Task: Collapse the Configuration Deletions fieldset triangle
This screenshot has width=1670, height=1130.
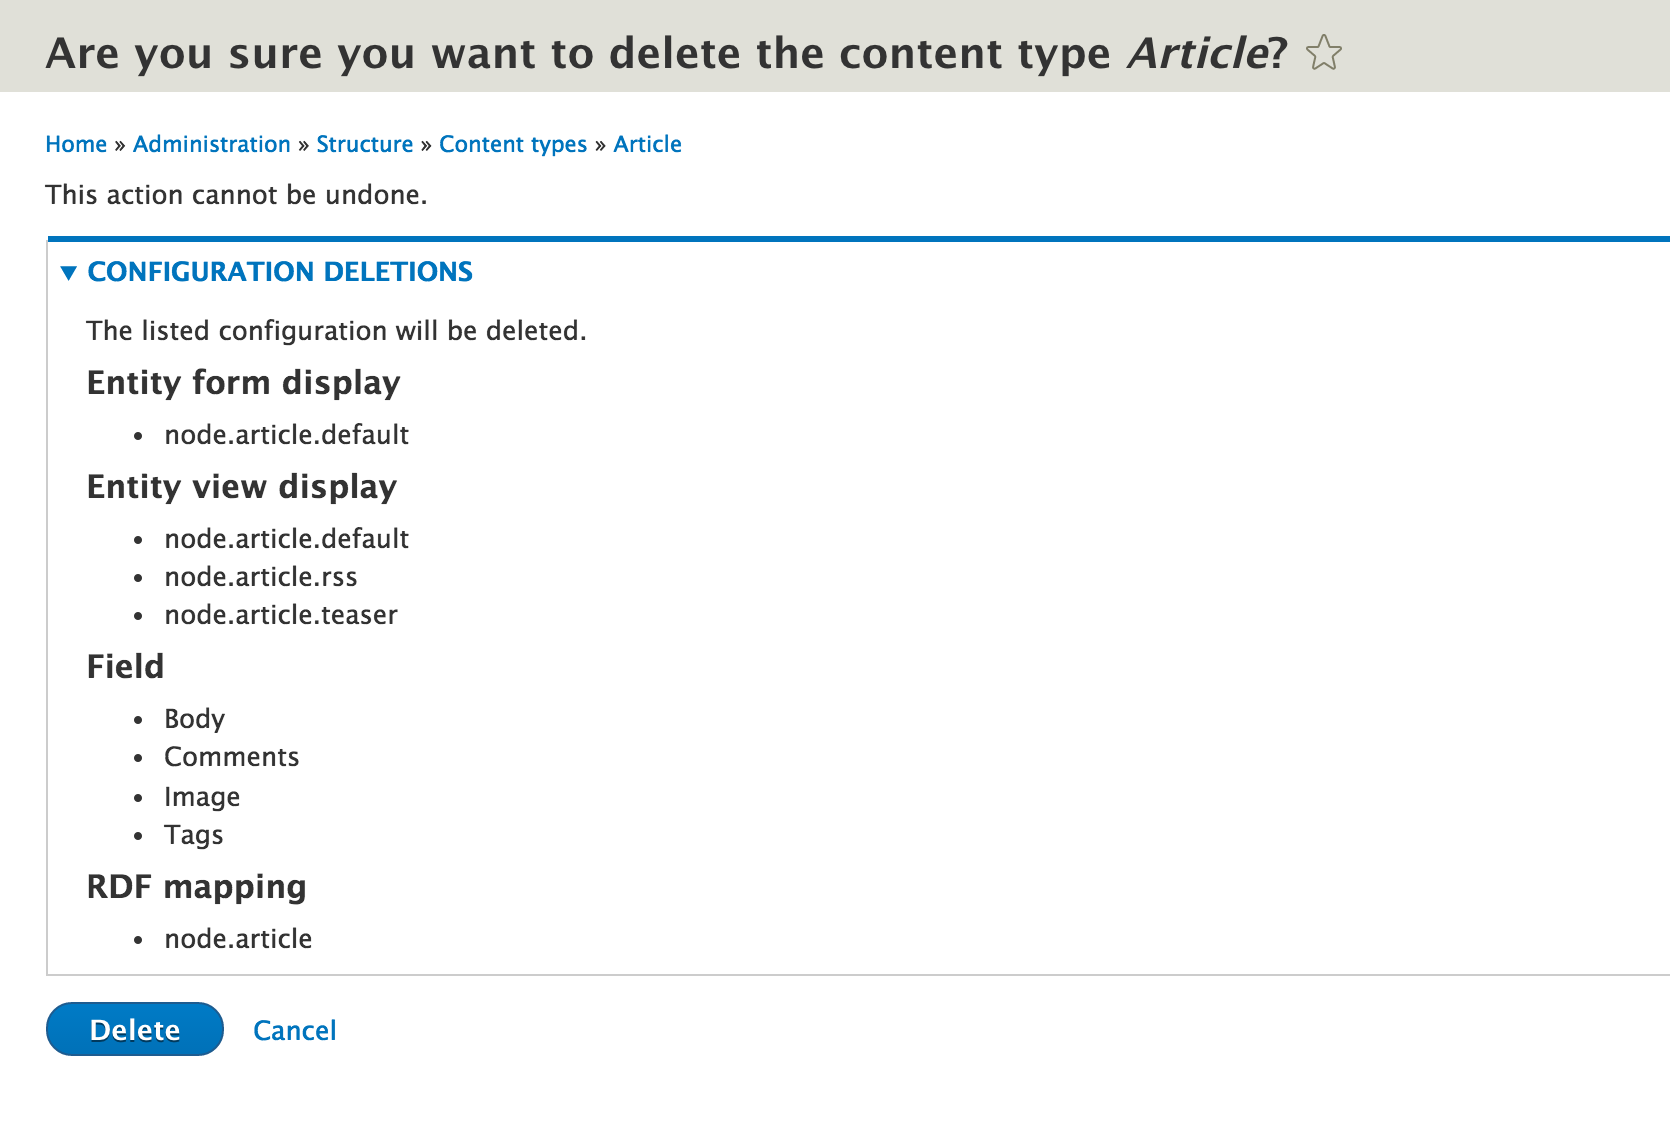Action: [x=69, y=272]
